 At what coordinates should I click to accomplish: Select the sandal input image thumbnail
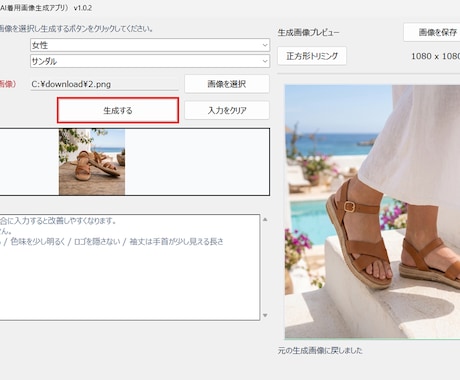[x=92, y=162]
